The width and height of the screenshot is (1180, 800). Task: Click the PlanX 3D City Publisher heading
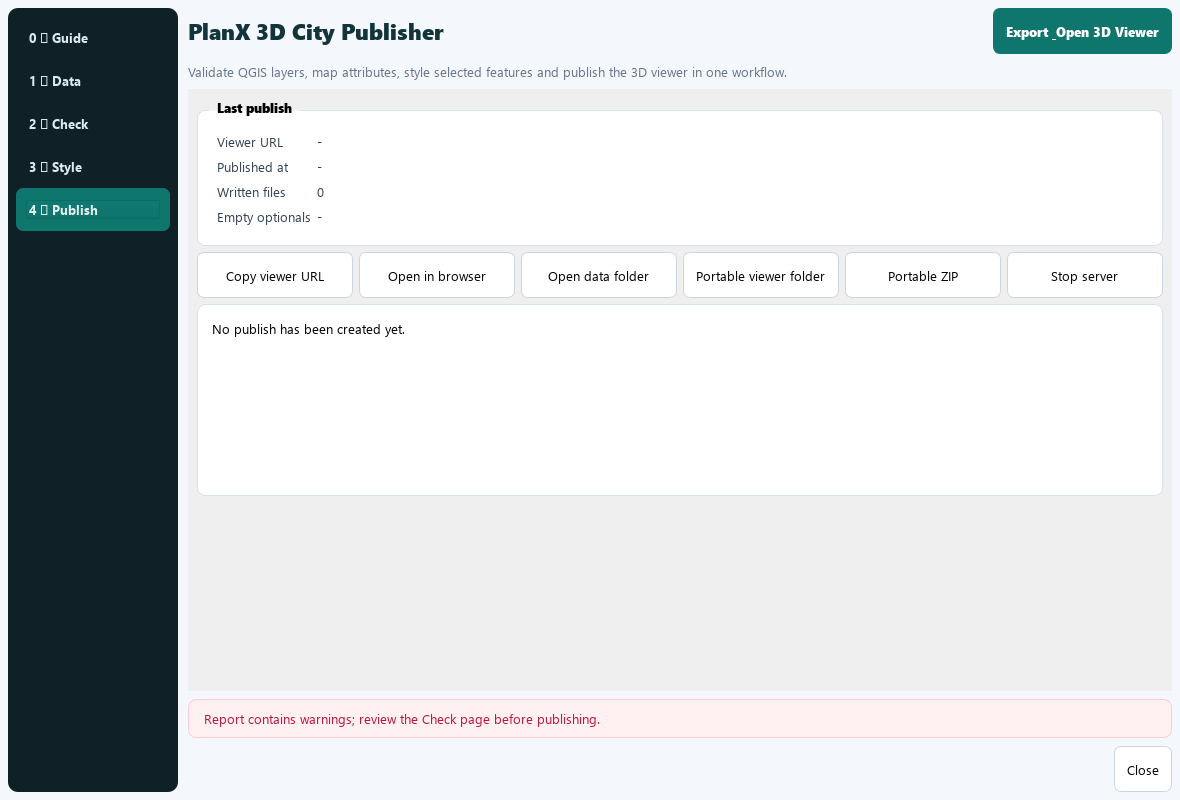coord(316,32)
